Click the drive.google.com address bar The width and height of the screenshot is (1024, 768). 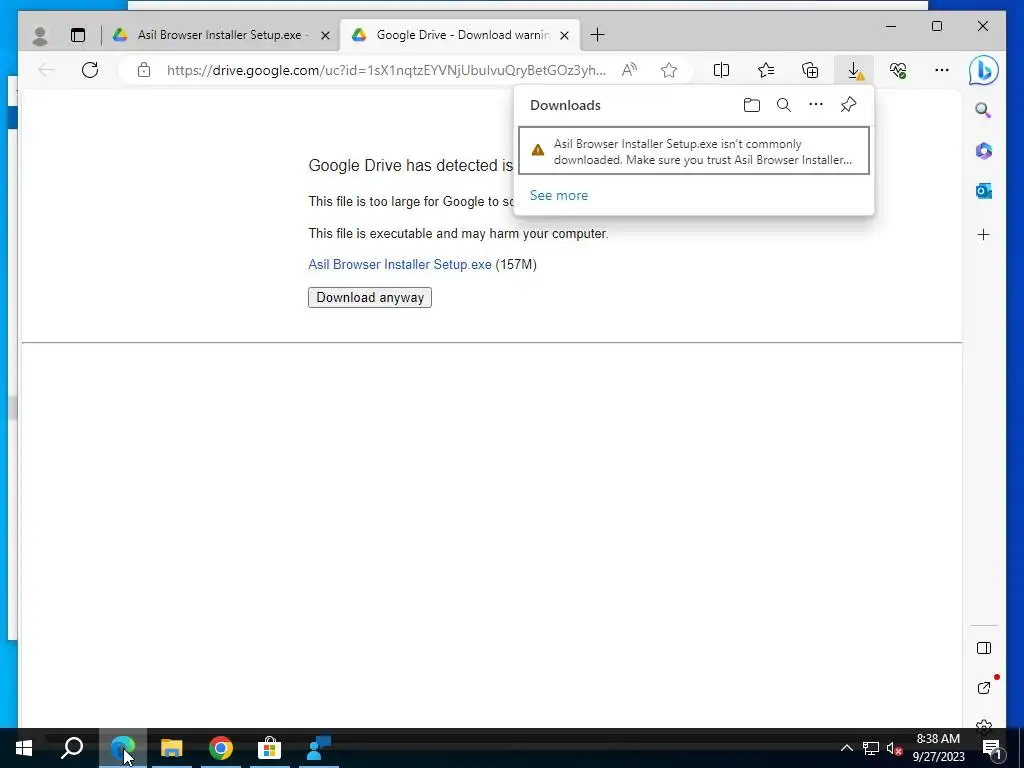(x=386, y=70)
